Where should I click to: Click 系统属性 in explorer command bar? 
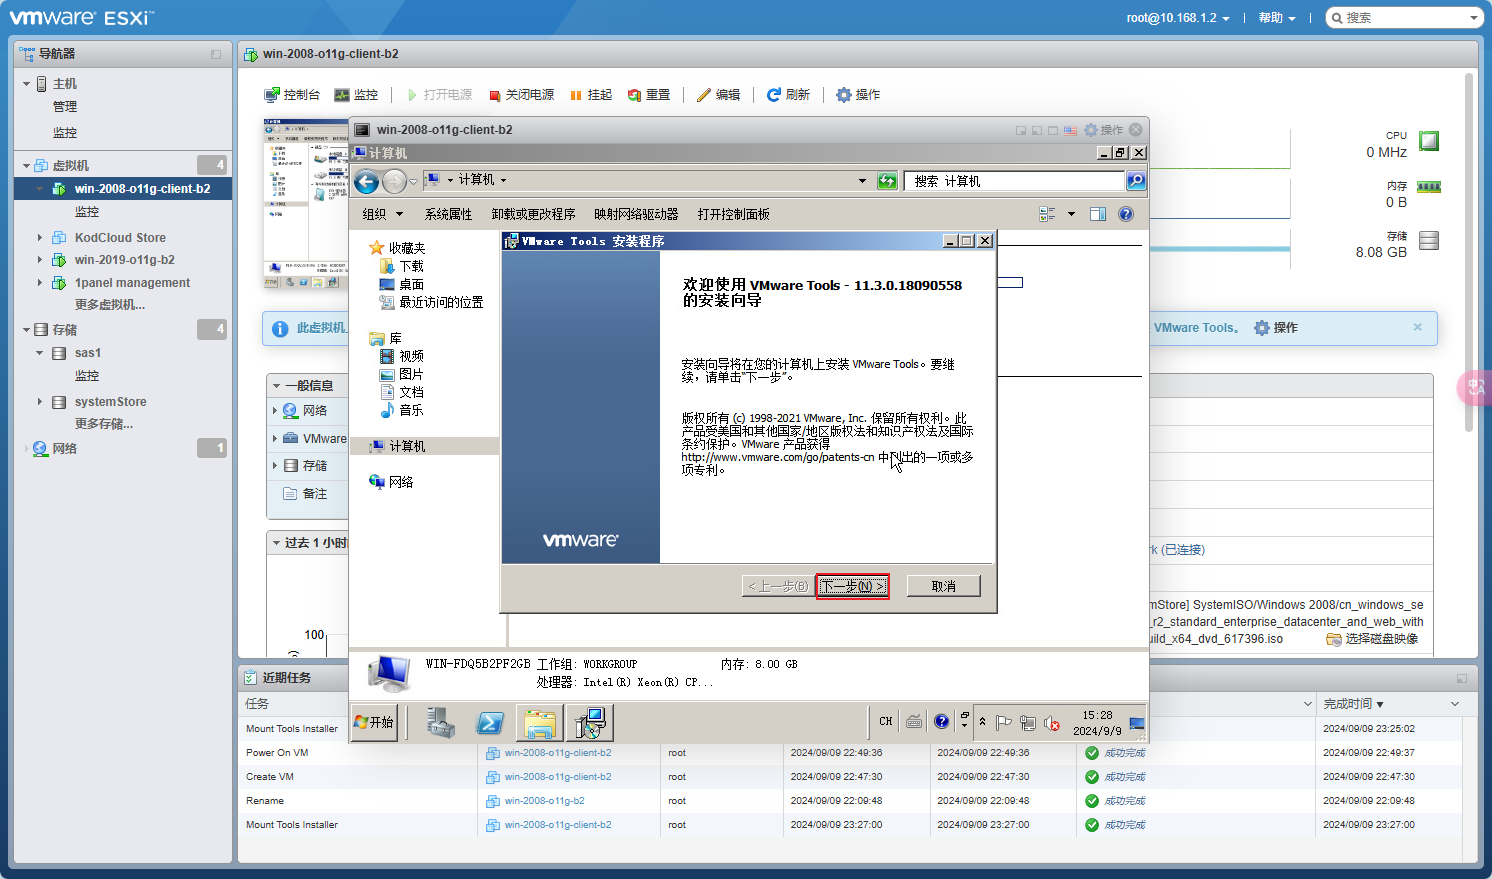coord(448,214)
